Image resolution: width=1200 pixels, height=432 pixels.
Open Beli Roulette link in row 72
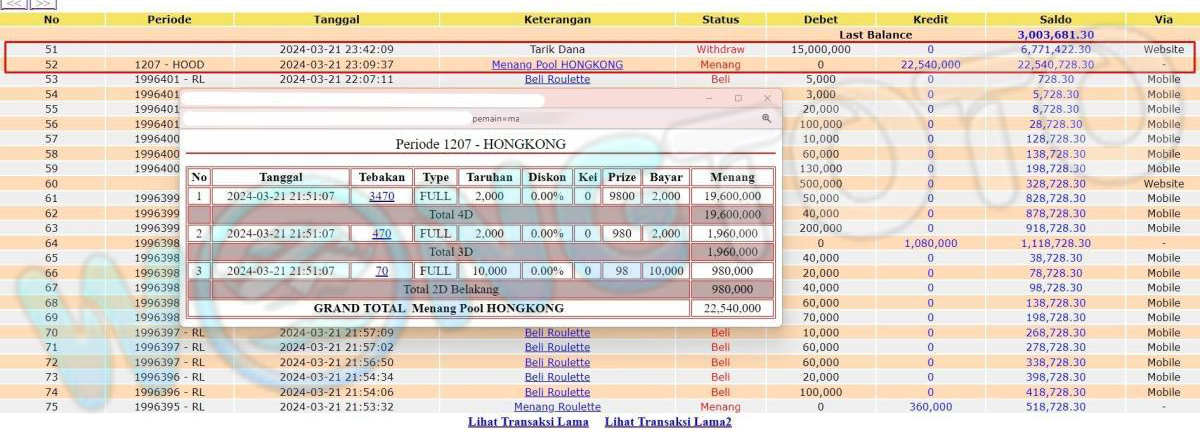pyautogui.click(x=557, y=362)
